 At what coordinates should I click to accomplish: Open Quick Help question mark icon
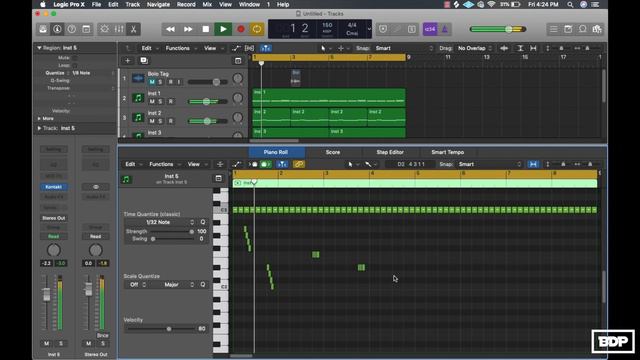[x=71, y=29]
